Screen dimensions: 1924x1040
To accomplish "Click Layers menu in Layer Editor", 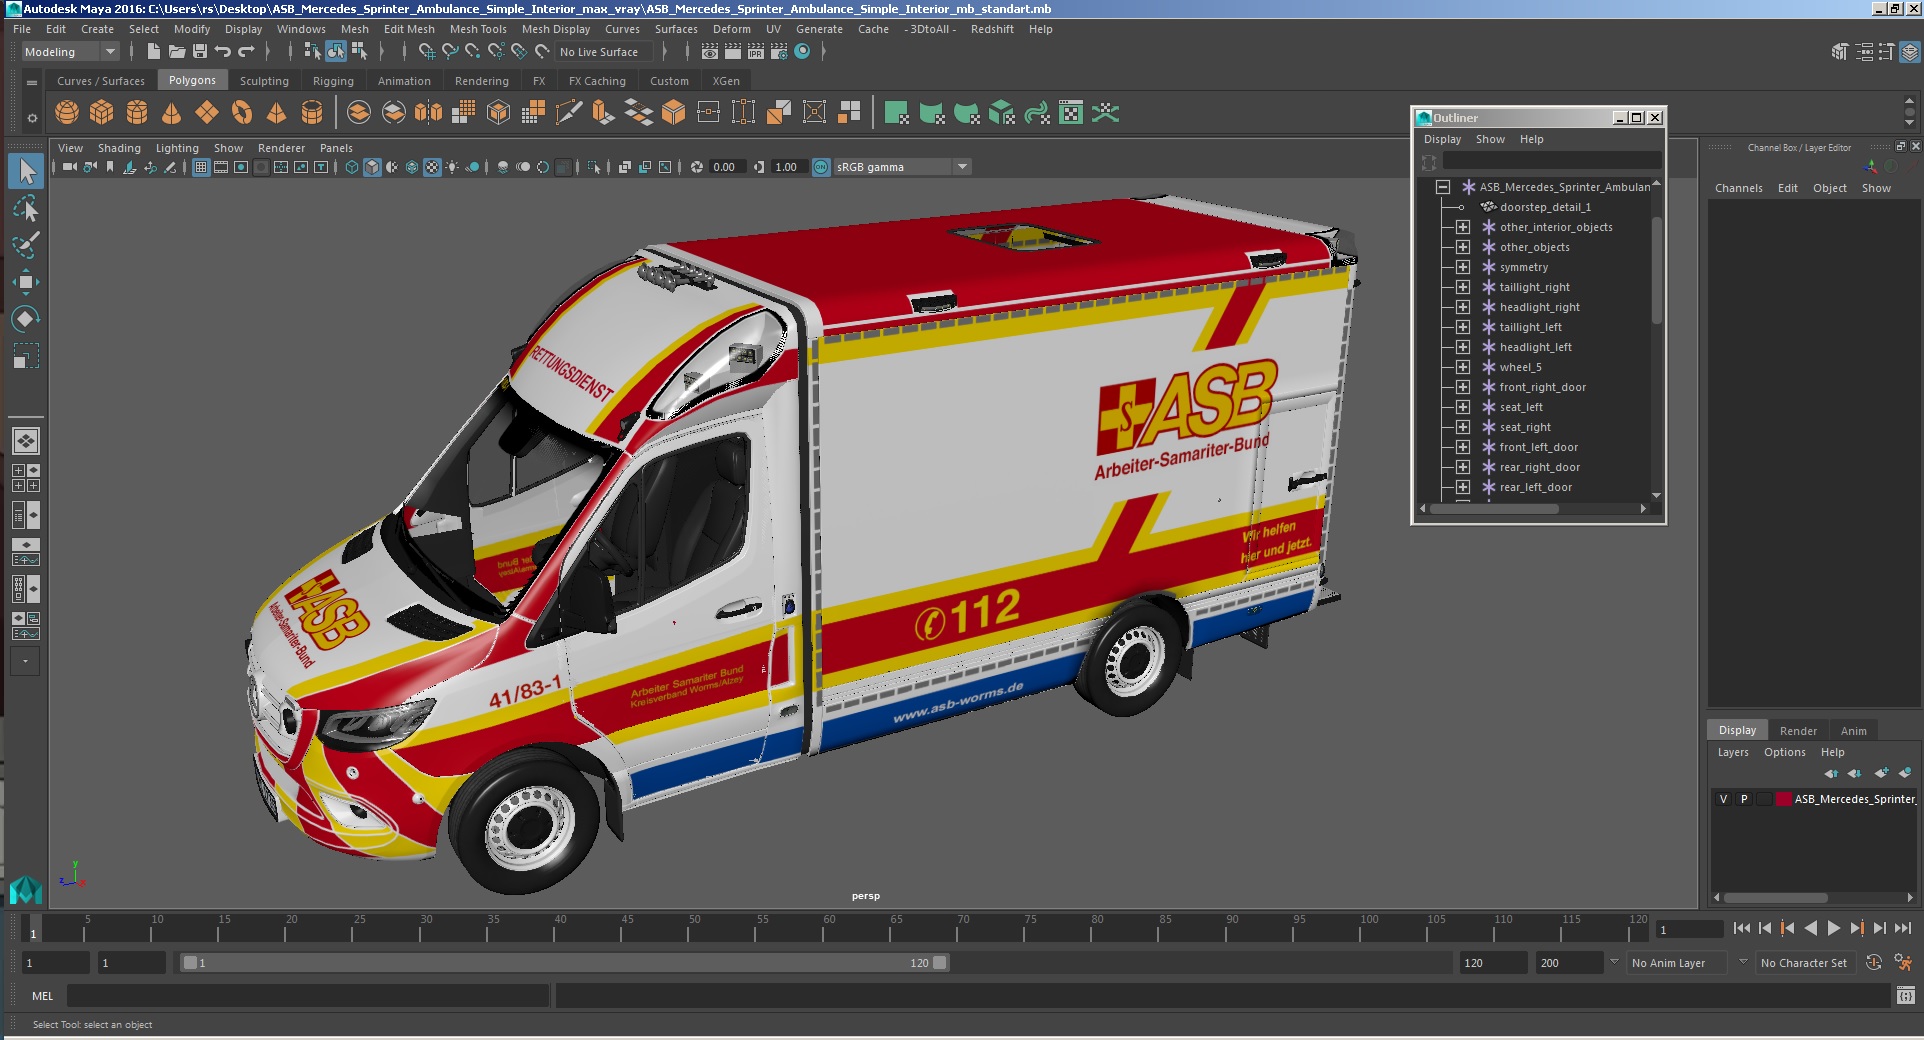I will [x=1733, y=752].
